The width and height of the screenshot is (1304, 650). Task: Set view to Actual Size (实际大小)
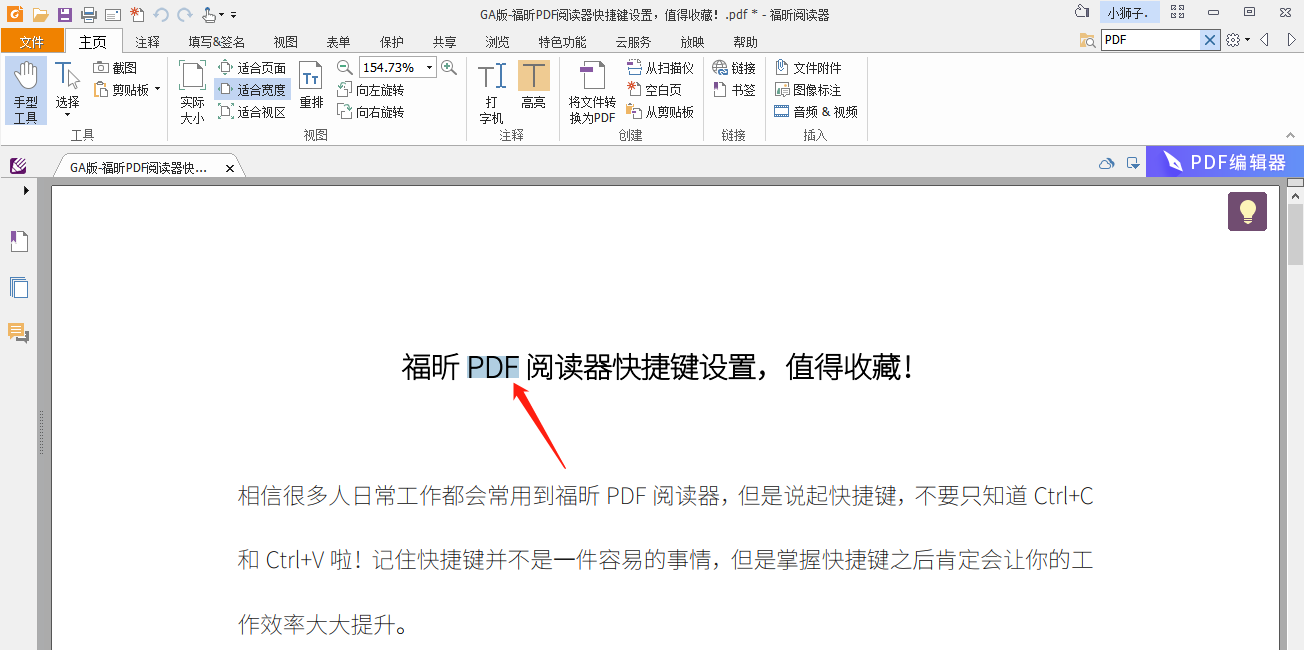click(x=192, y=91)
